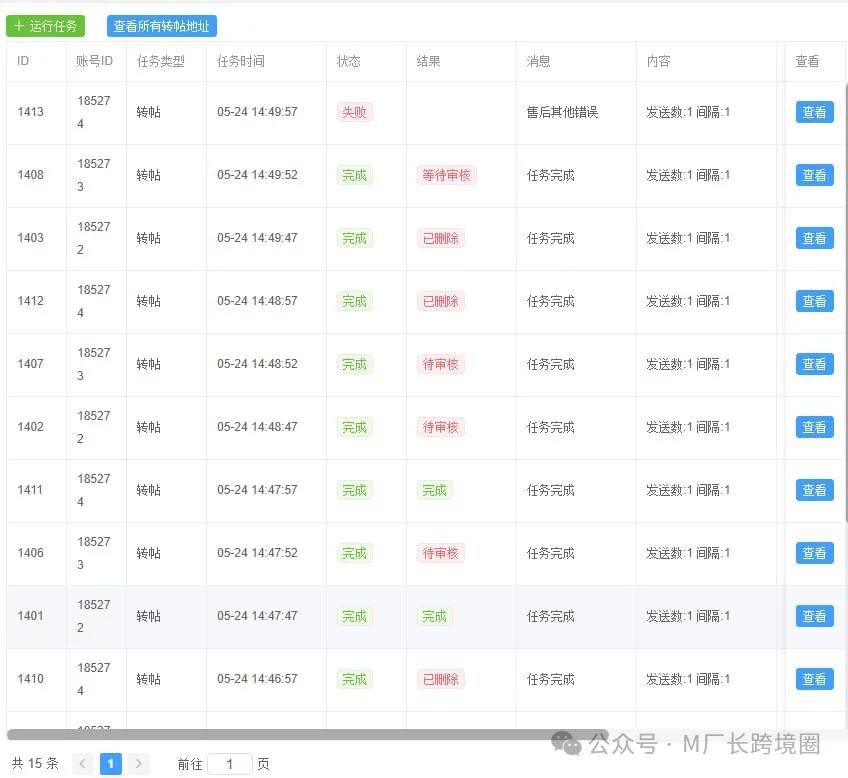The width and height of the screenshot is (848, 778).
Task: Click ID cell 1402
Action: (30, 427)
